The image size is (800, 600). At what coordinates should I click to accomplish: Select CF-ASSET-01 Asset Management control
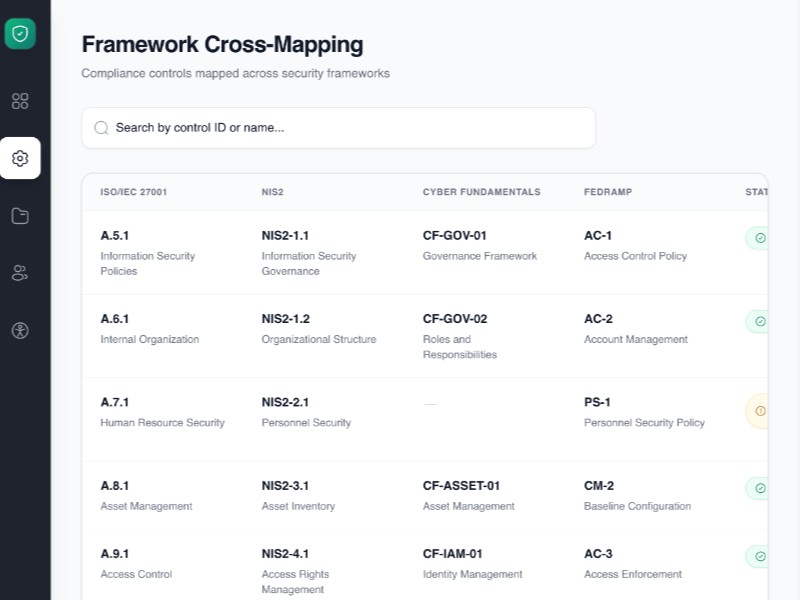(x=468, y=495)
